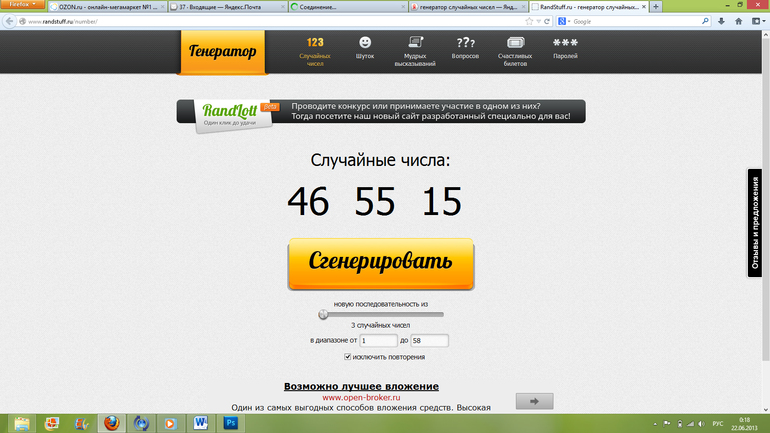Open the Случайных чисел generator section

[x=315, y=48]
